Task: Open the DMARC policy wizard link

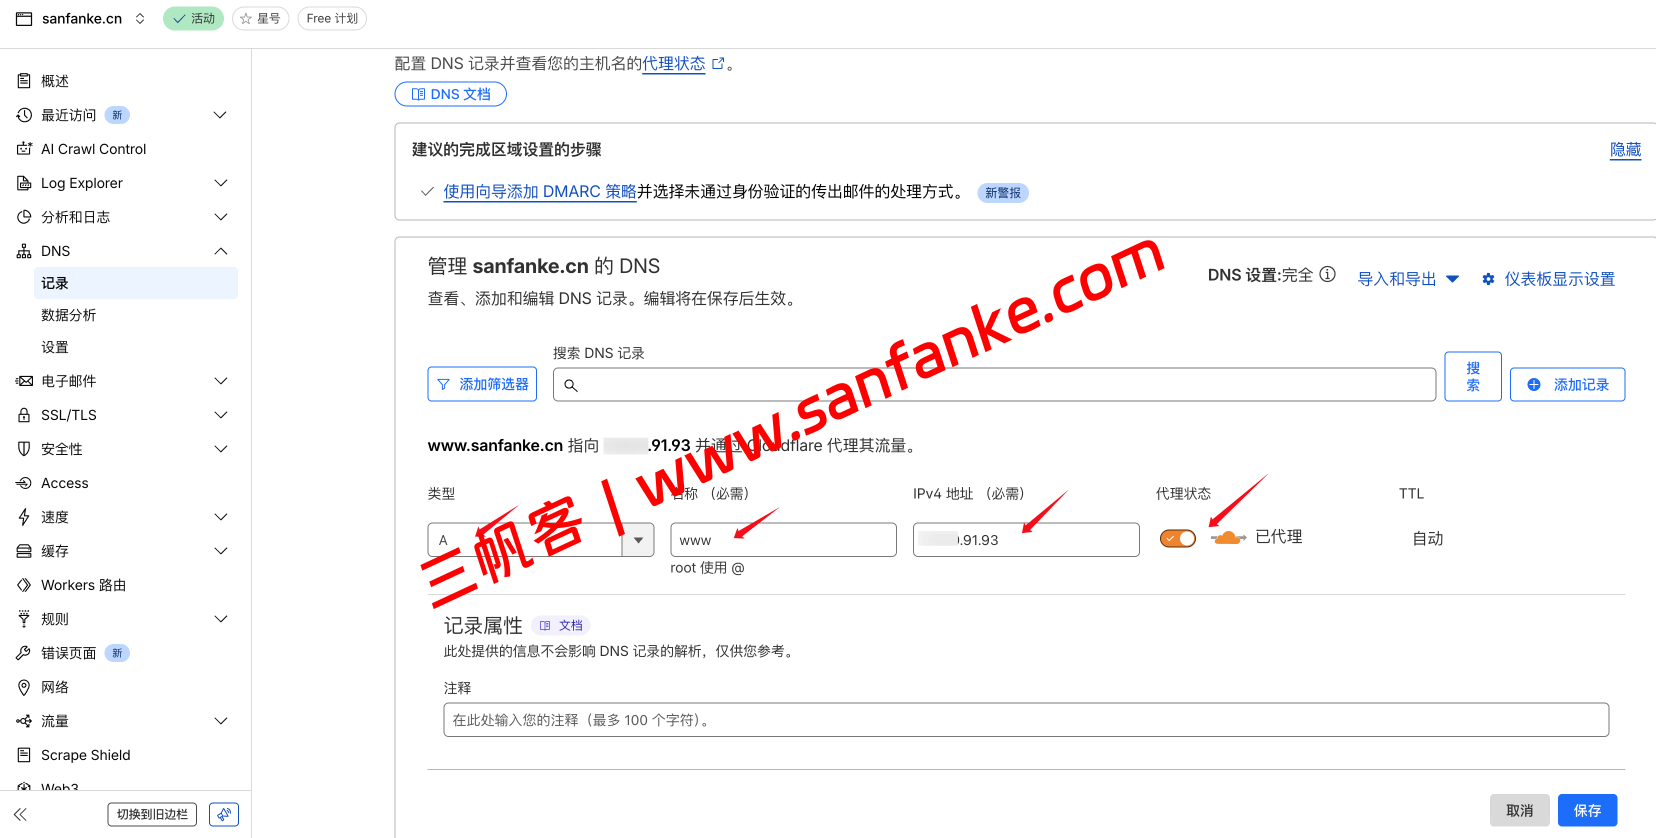Action: click(540, 191)
